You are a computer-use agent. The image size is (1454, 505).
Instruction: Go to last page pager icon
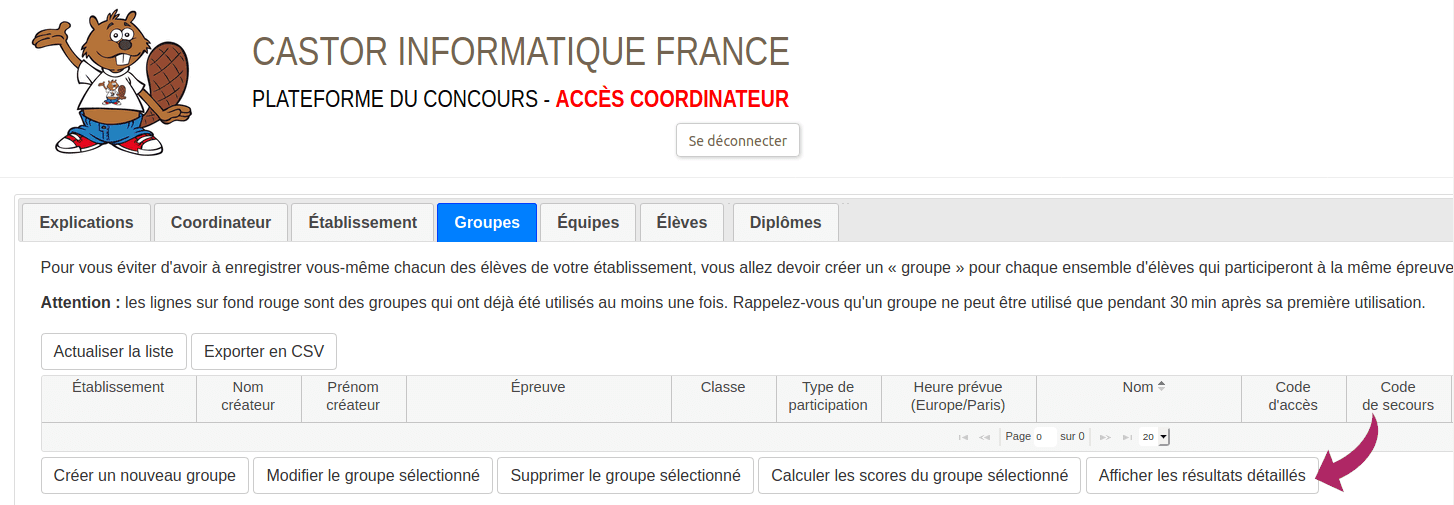click(1127, 437)
